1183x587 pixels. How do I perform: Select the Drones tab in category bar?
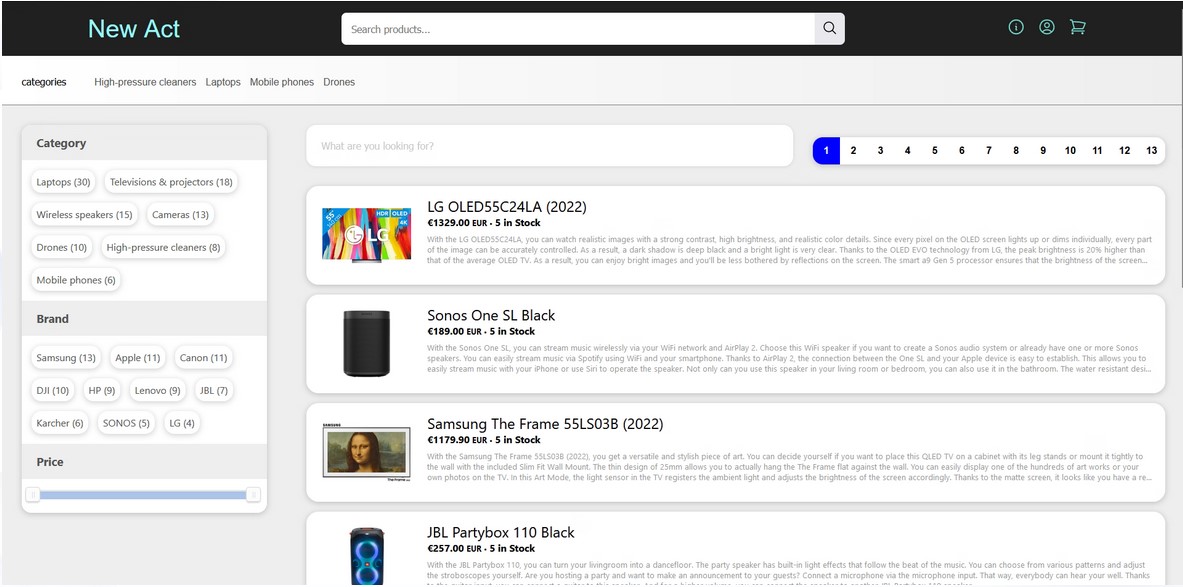339,82
